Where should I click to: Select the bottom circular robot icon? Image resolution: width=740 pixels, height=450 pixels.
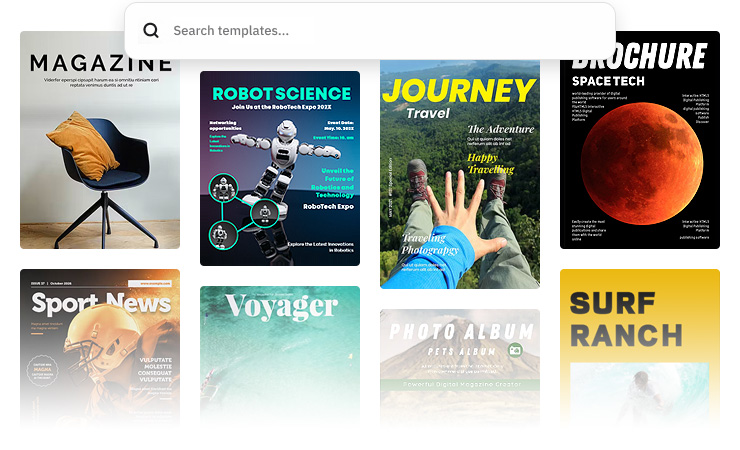coord(223,234)
